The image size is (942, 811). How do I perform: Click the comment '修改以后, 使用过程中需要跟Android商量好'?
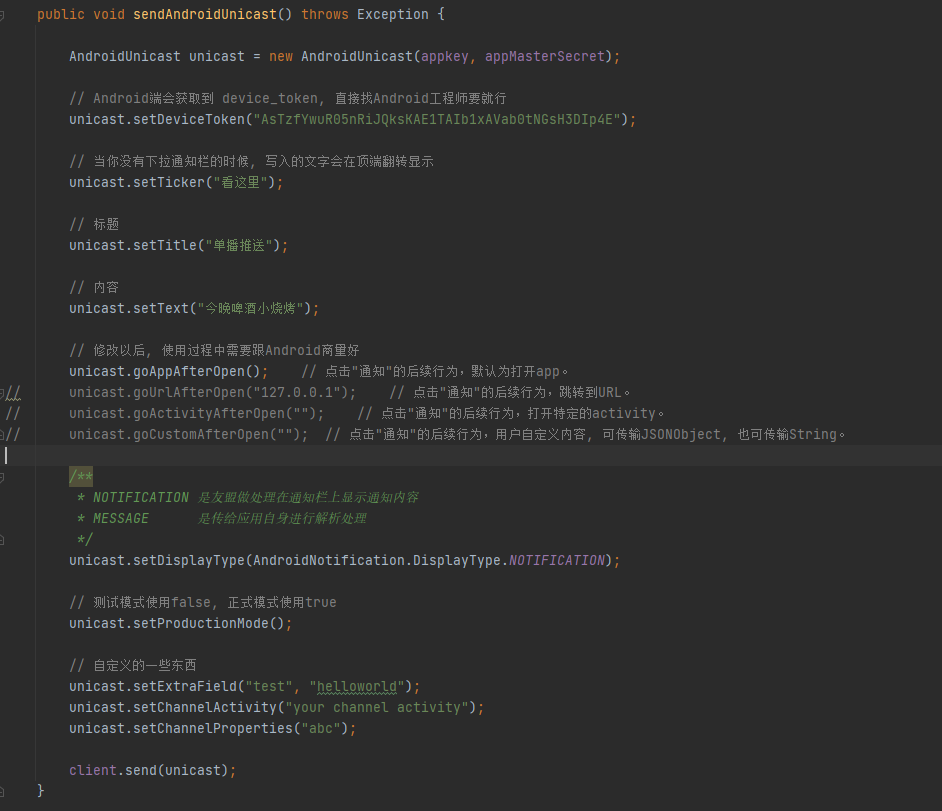tap(214, 351)
